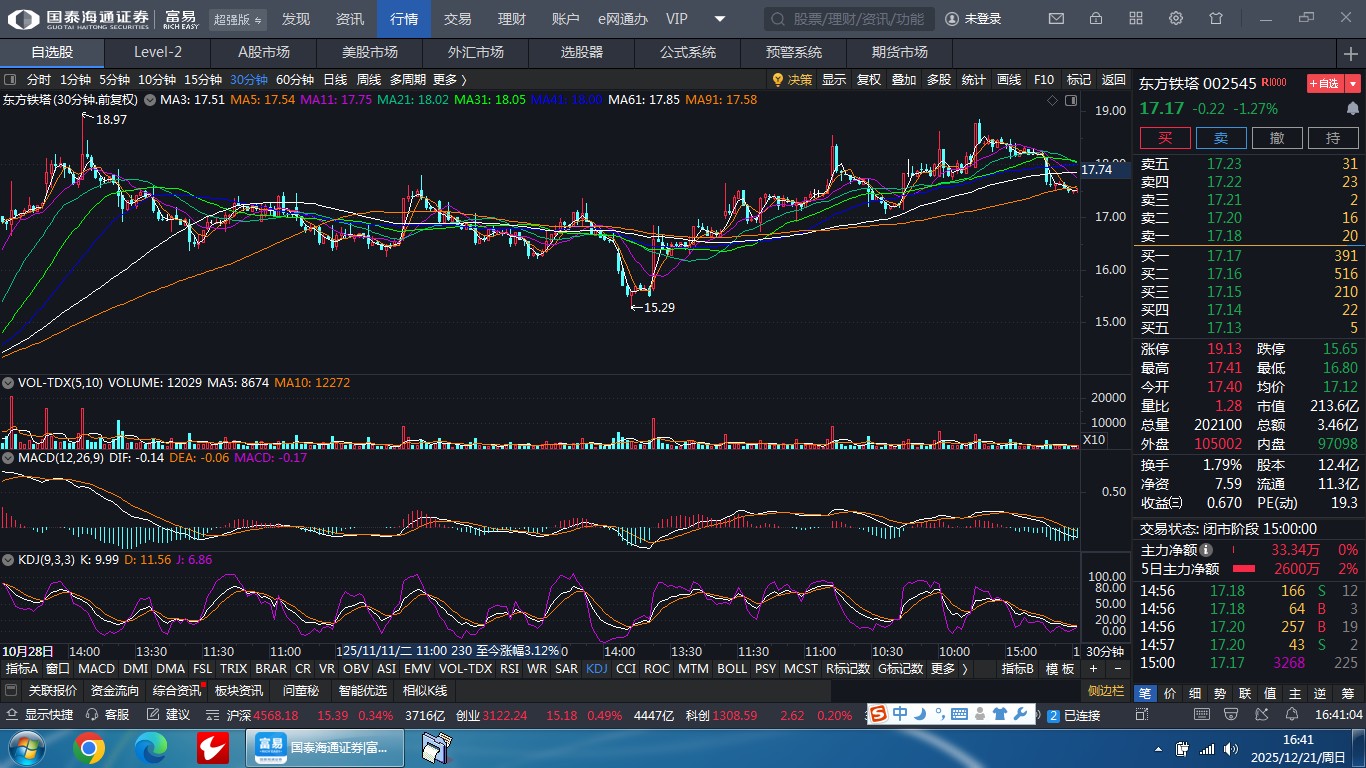Open the skin theme shirt icon
This screenshot has width=1366, height=768.
tap(1216, 19)
